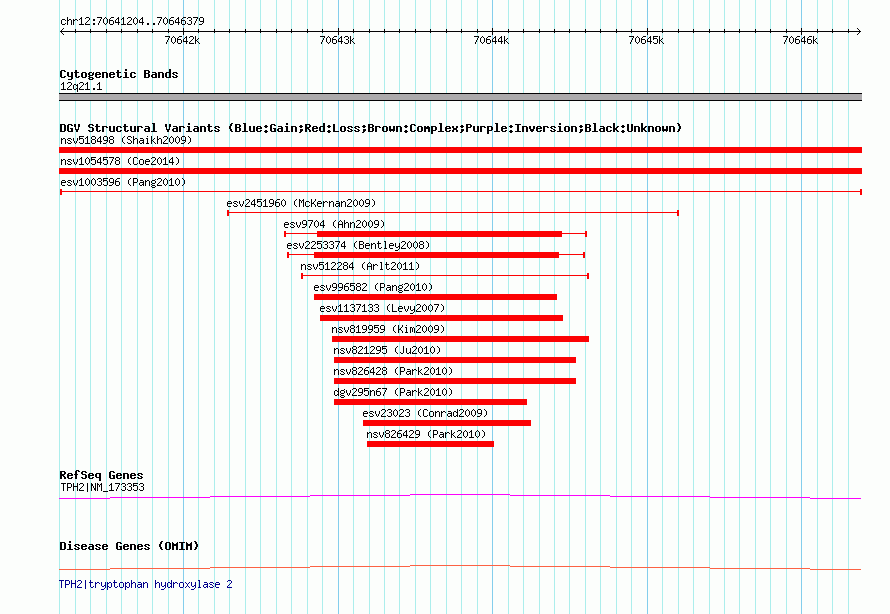Open the dgv295n67 (Park2010) variant
The image size is (890, 614).
click(x=430, y=402)
